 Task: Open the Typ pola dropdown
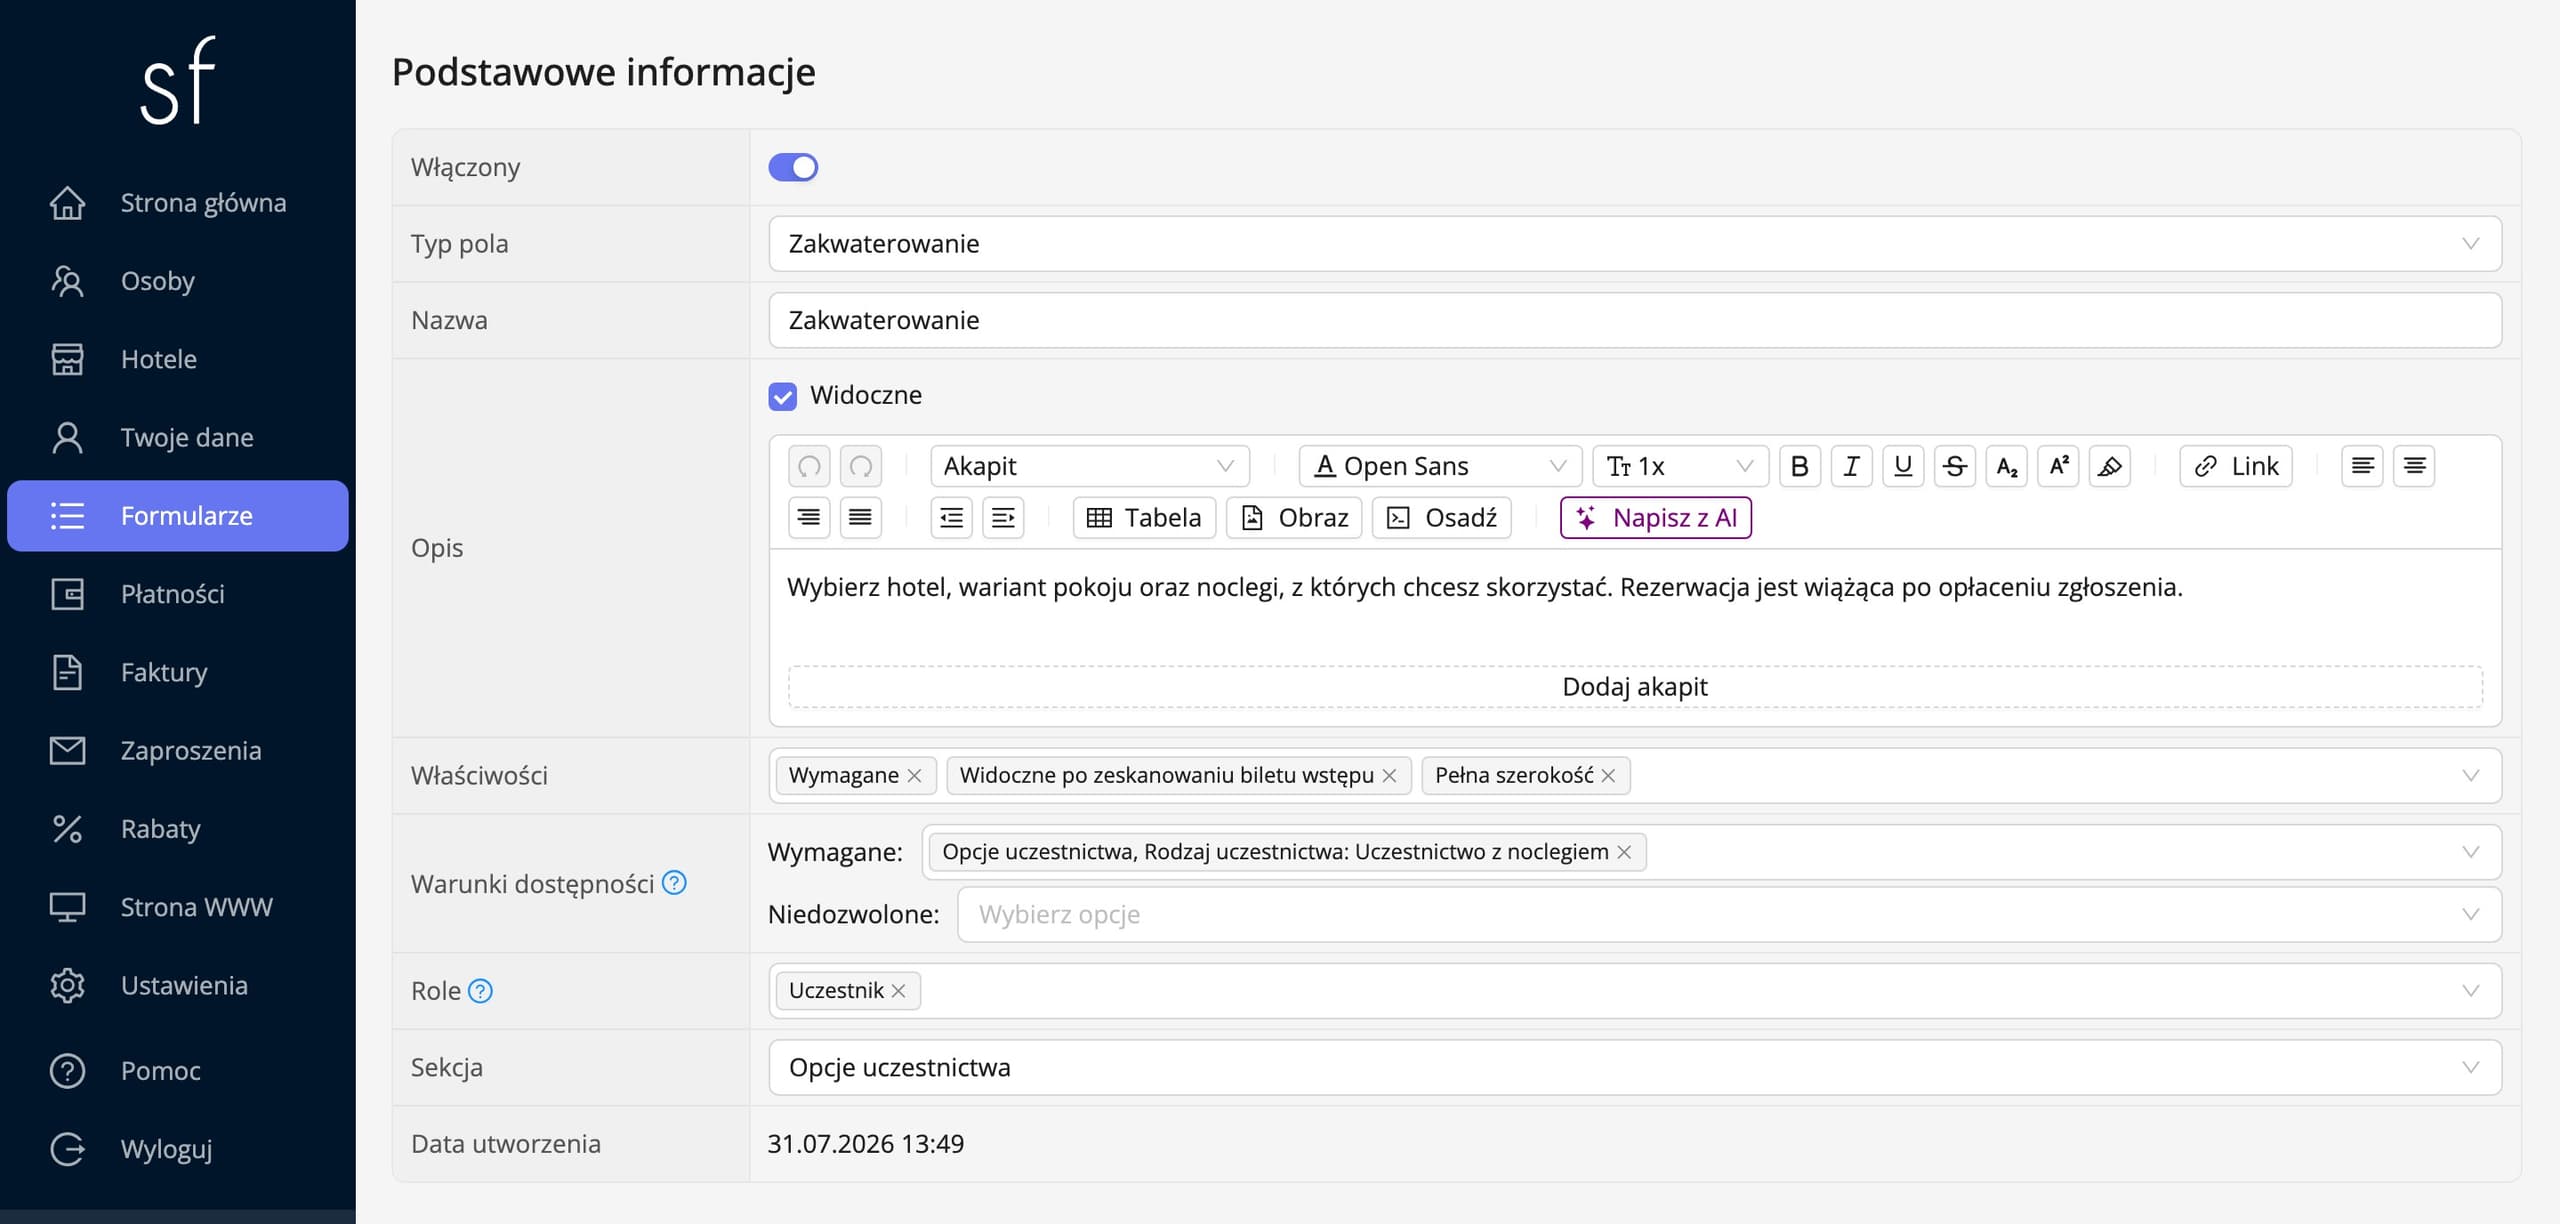pyautogui.click(x=1635, y=244)
